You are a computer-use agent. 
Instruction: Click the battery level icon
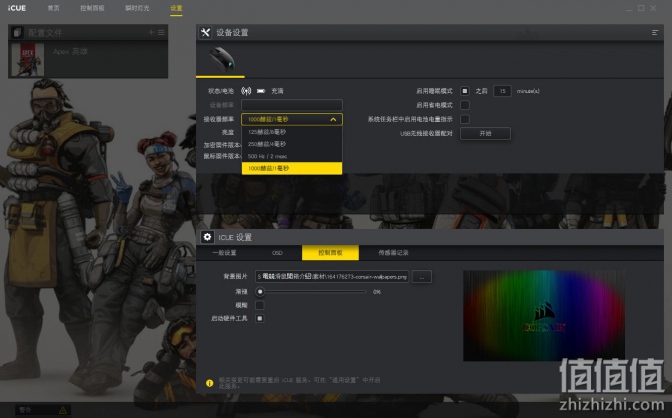[x=261, y=91]
